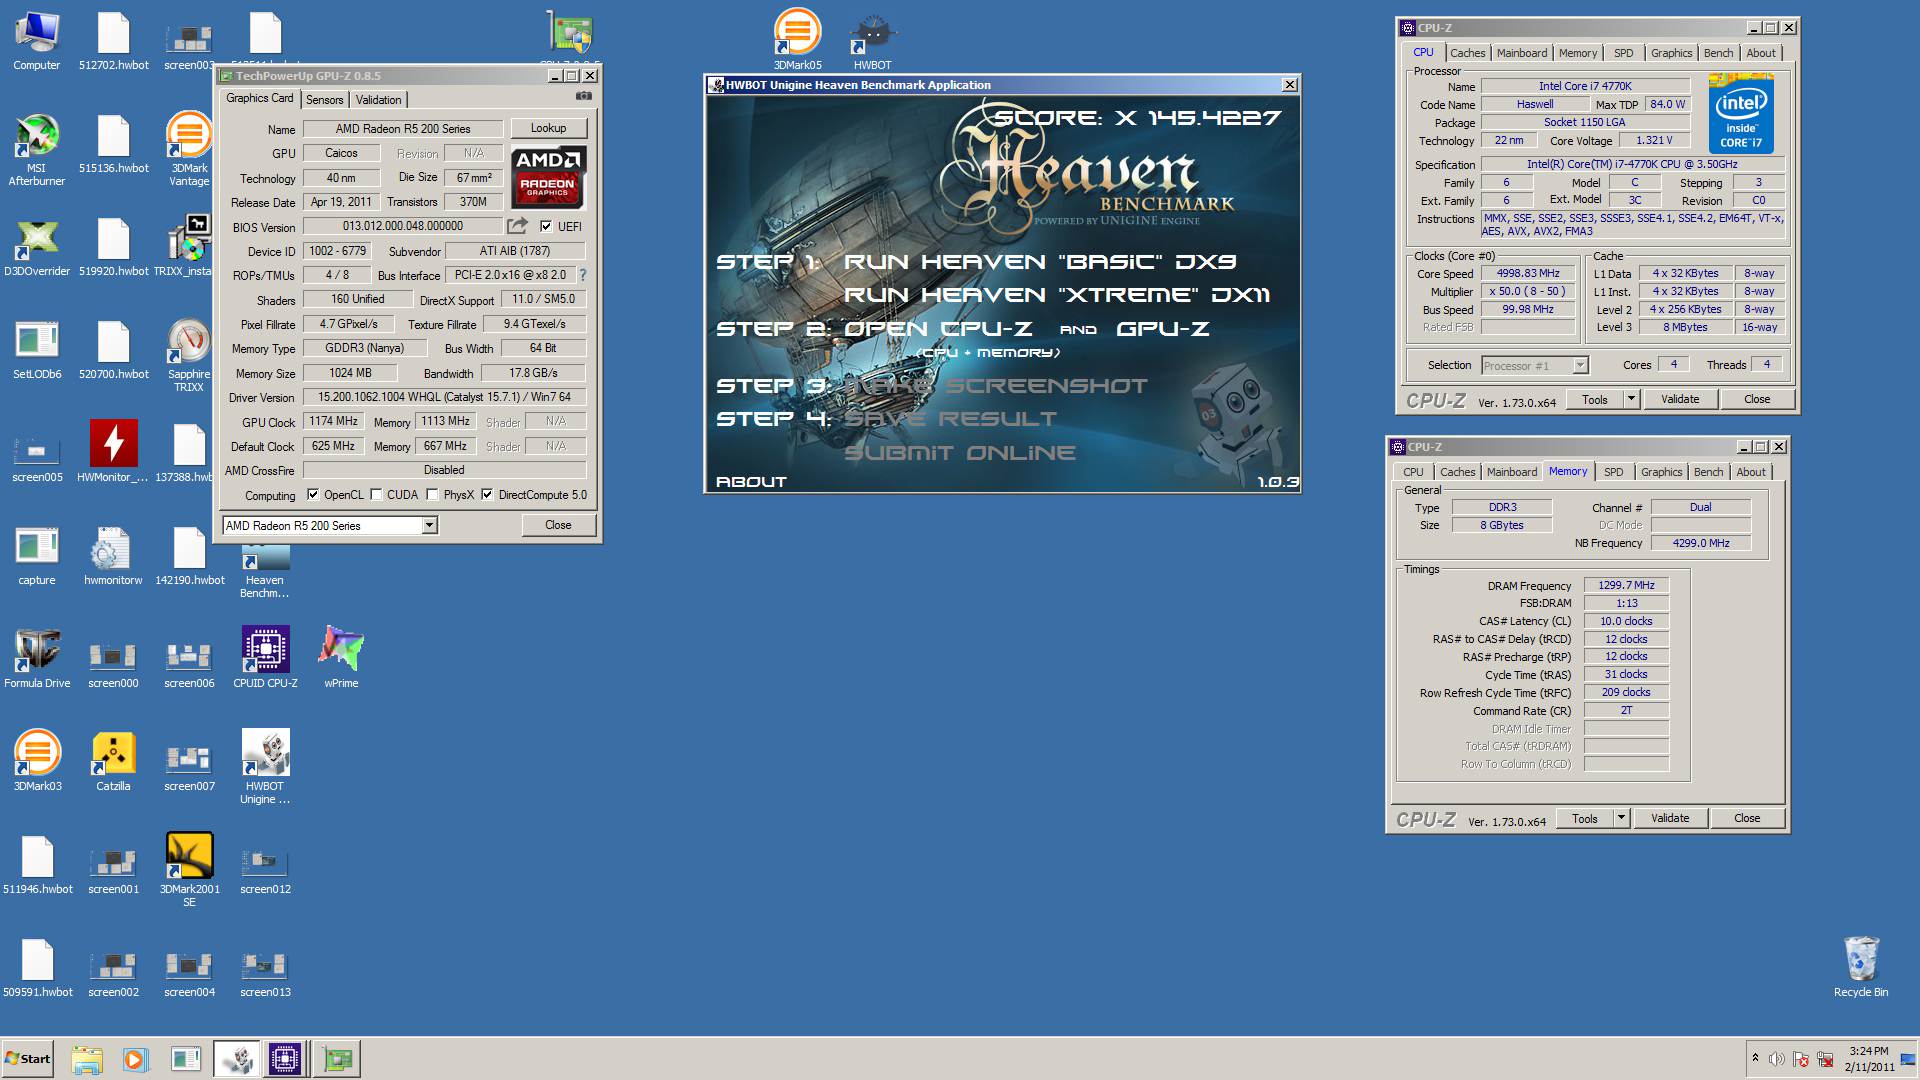Open Windows Explorer from taskbar
The image size is (1920, 1080).
tap(87, 1059)
